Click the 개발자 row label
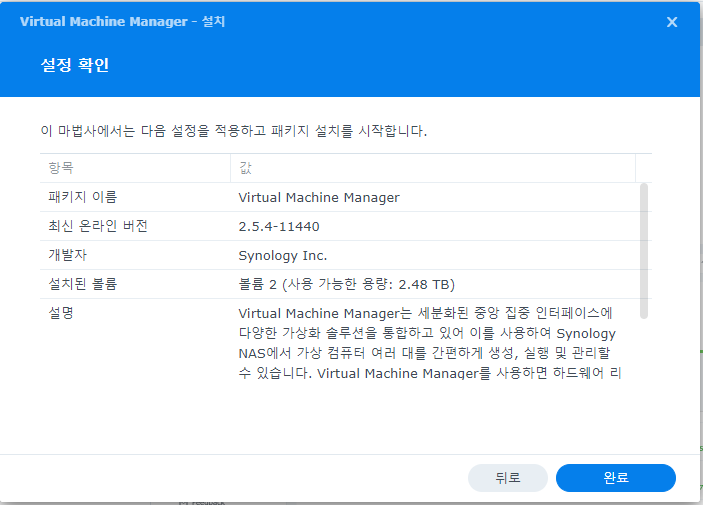Viewport: 703px width, 505px height. (67, 255)
